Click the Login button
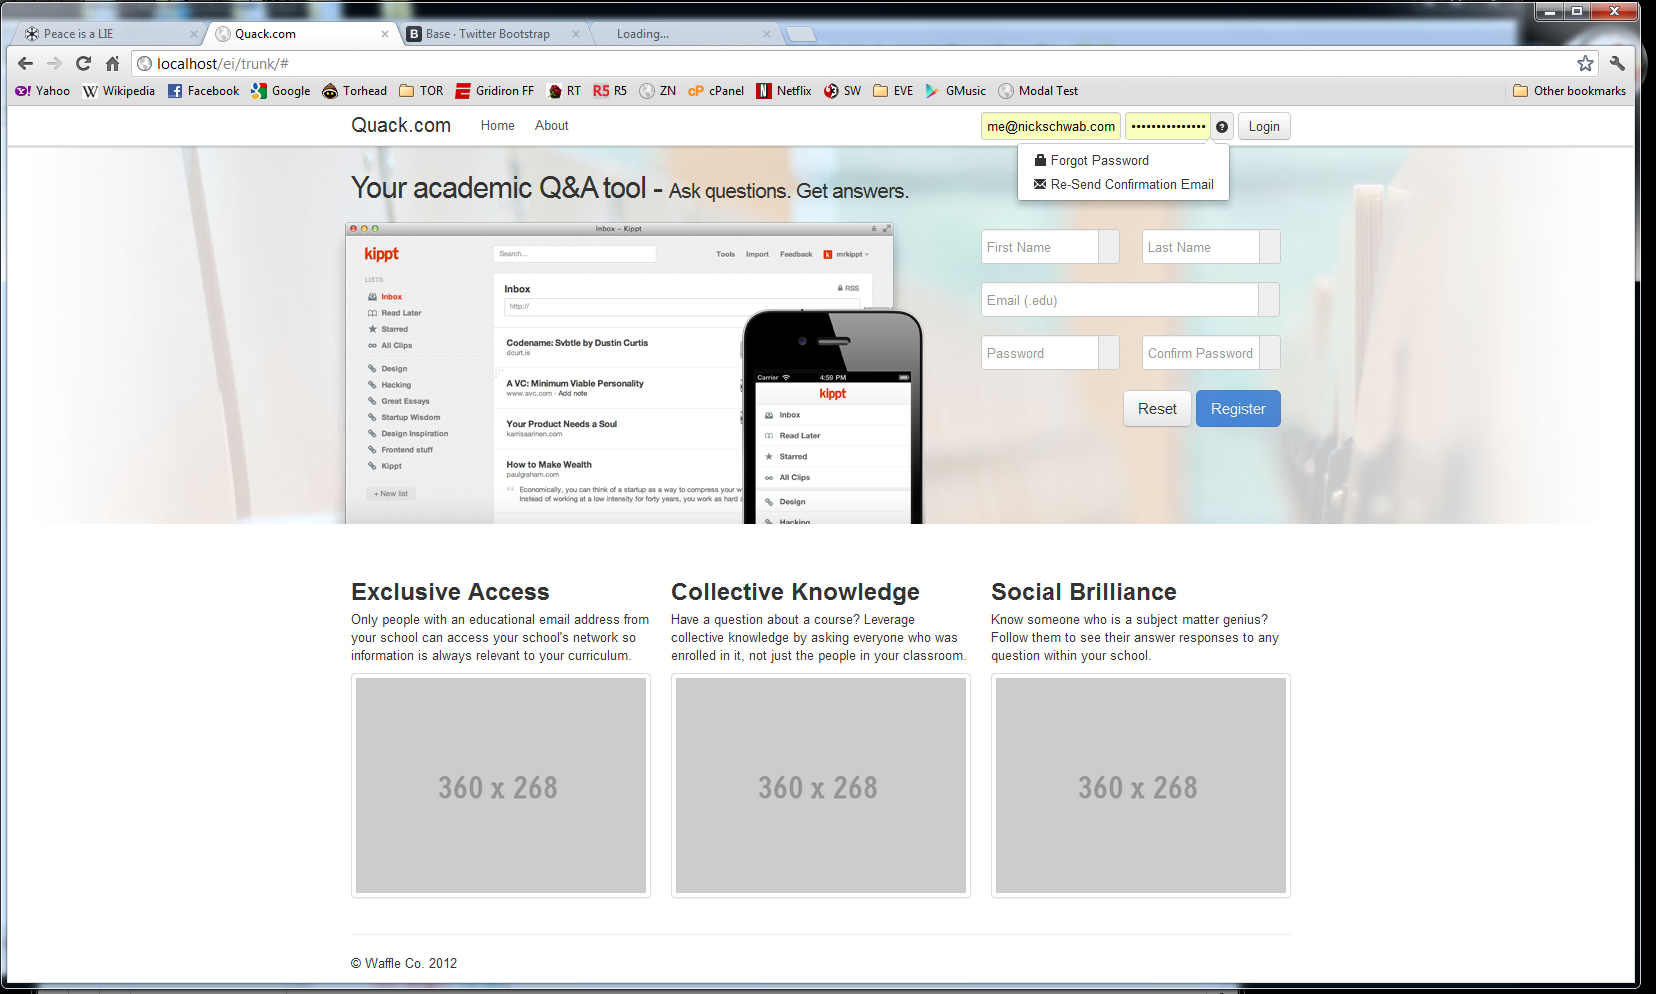Screen dimensions: 1656x994 pos(1263,127)
